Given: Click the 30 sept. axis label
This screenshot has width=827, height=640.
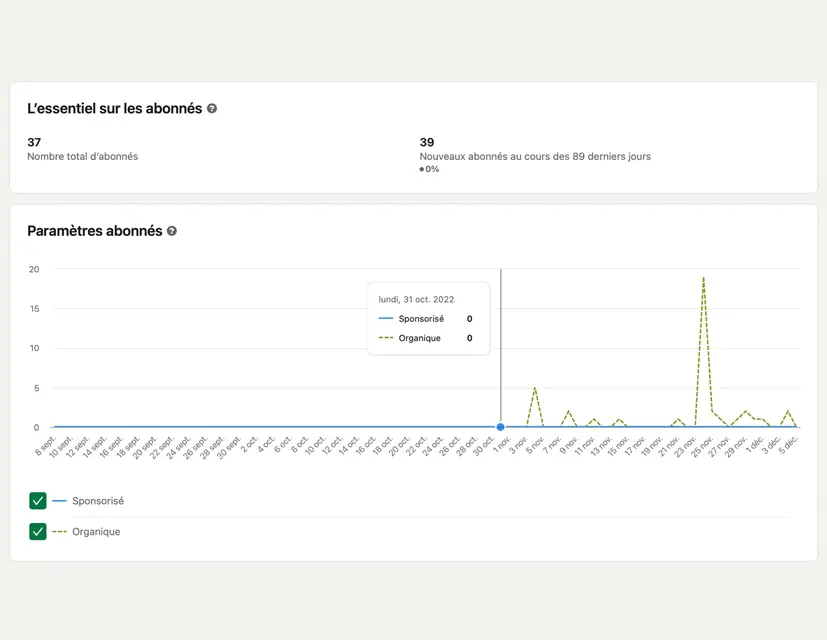Looking at the screenshot, I should pos(228,447).
